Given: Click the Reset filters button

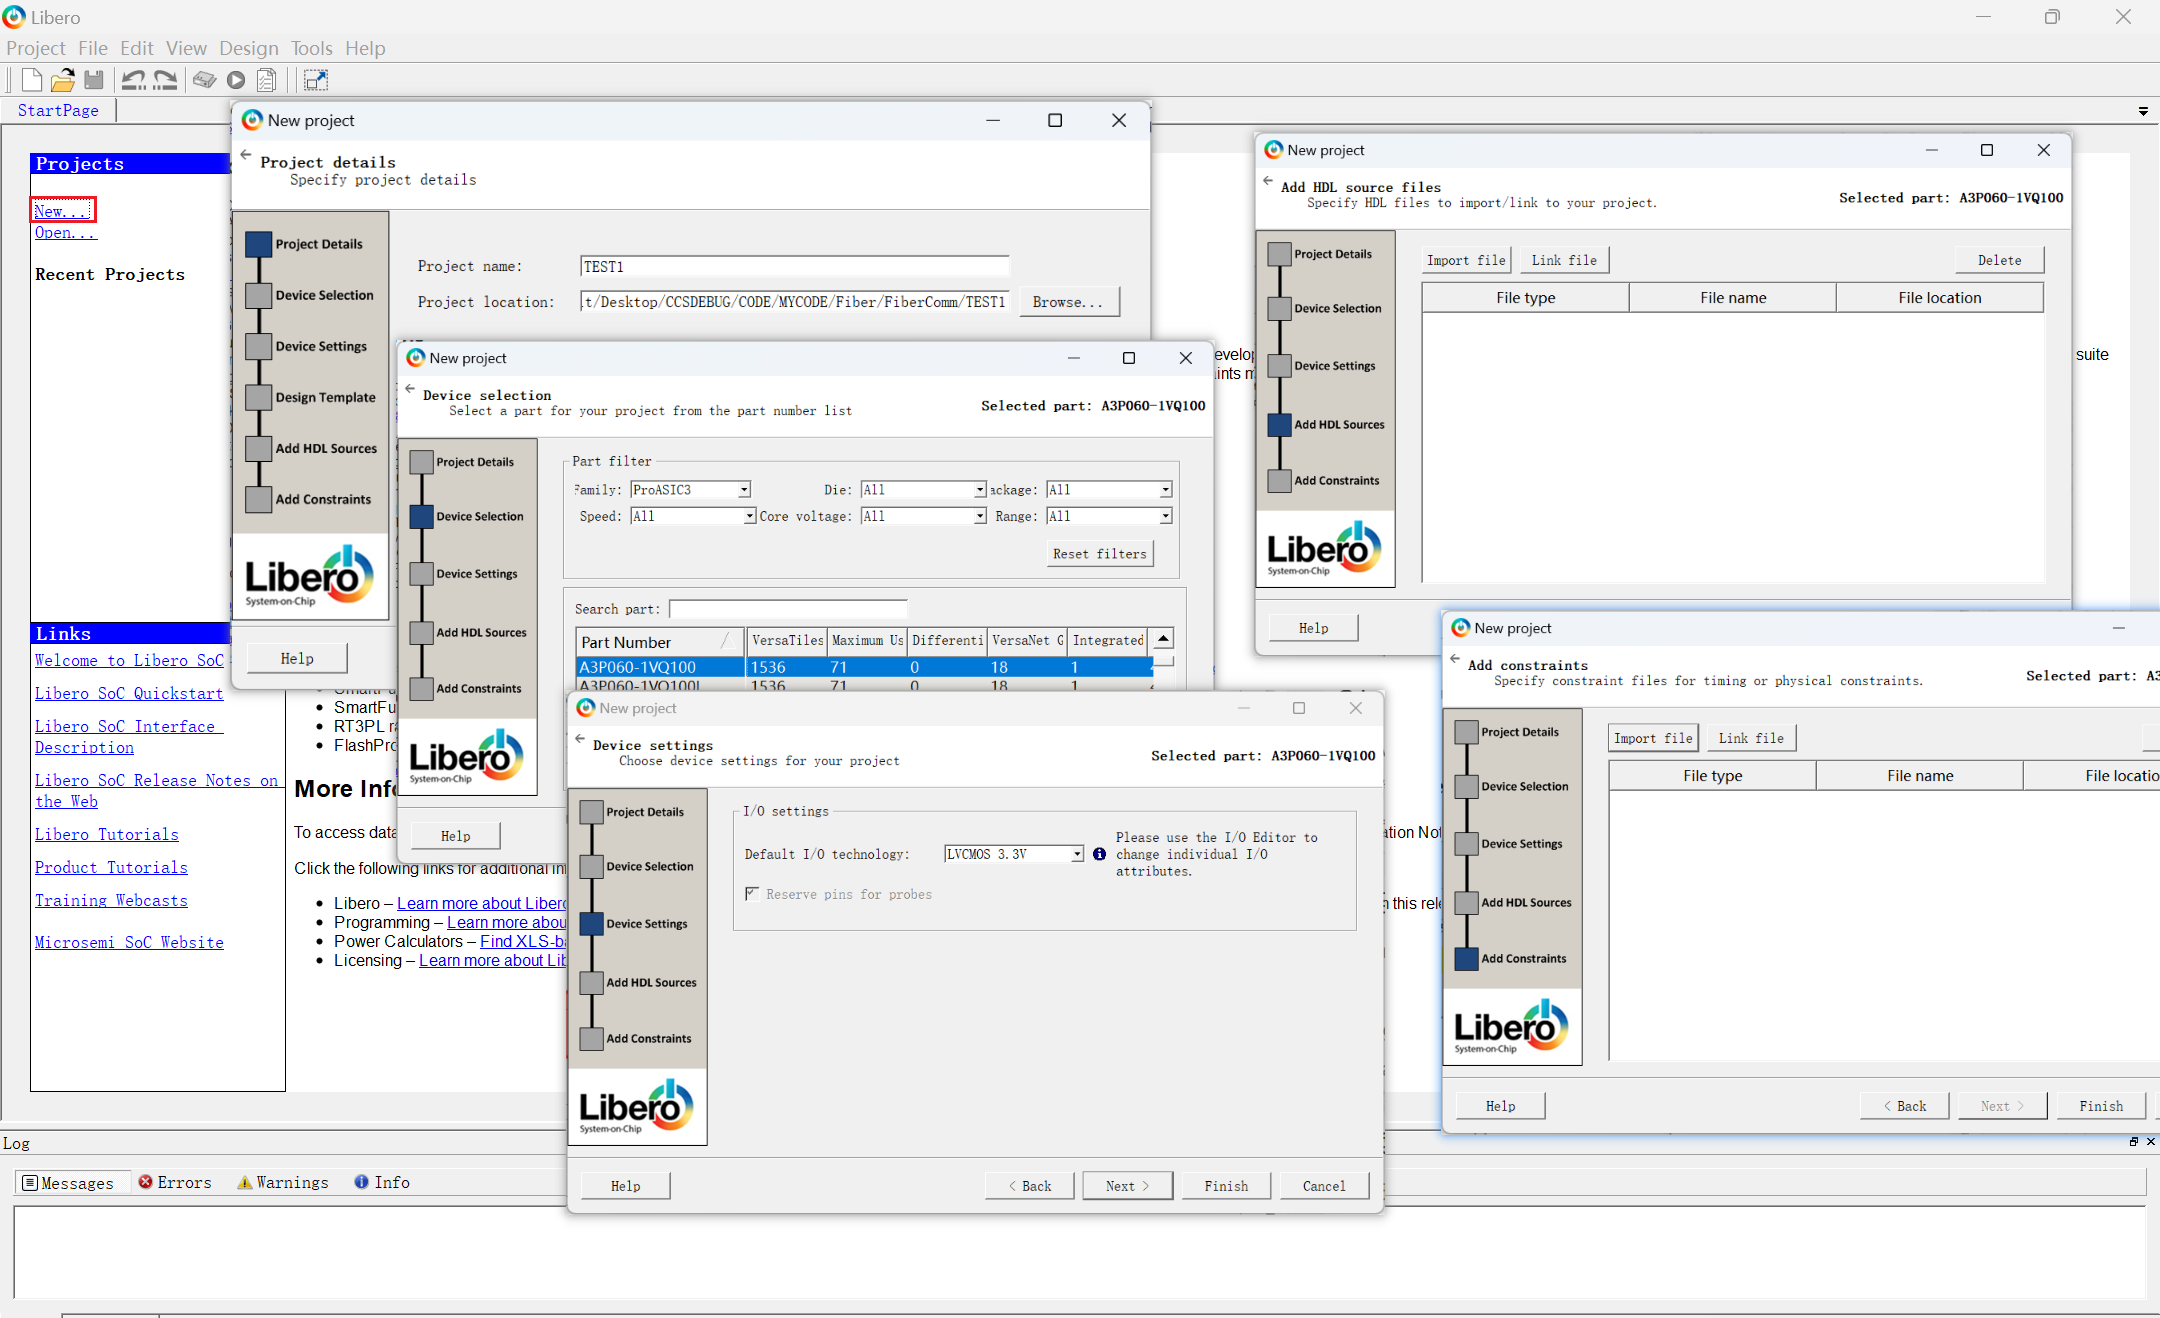Looking at the screenshot, I should (x=1099, y=554).
